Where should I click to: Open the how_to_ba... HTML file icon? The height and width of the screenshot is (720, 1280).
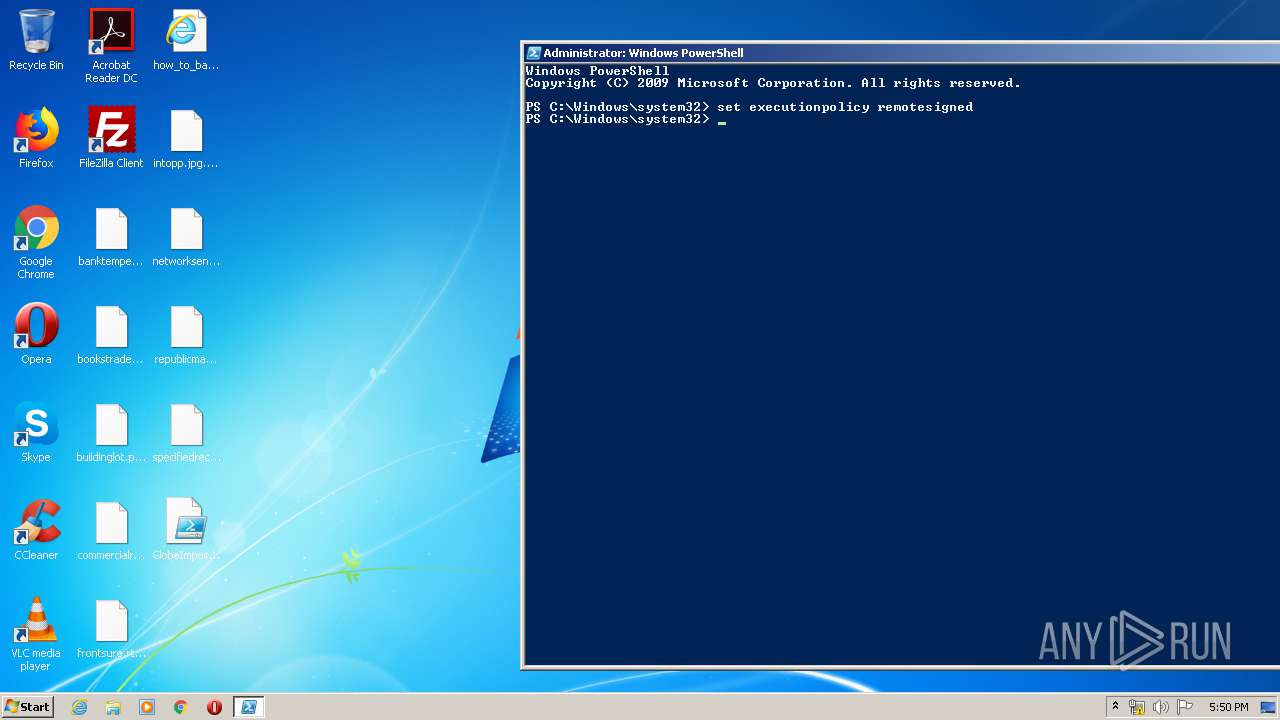tap(186, 40)
